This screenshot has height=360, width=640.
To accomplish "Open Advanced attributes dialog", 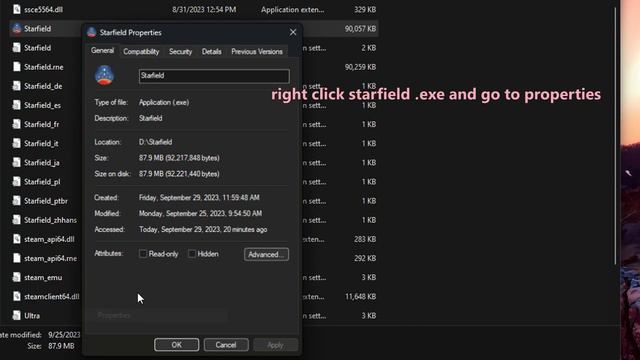I will pyautogui.click(x=266, y=254).
